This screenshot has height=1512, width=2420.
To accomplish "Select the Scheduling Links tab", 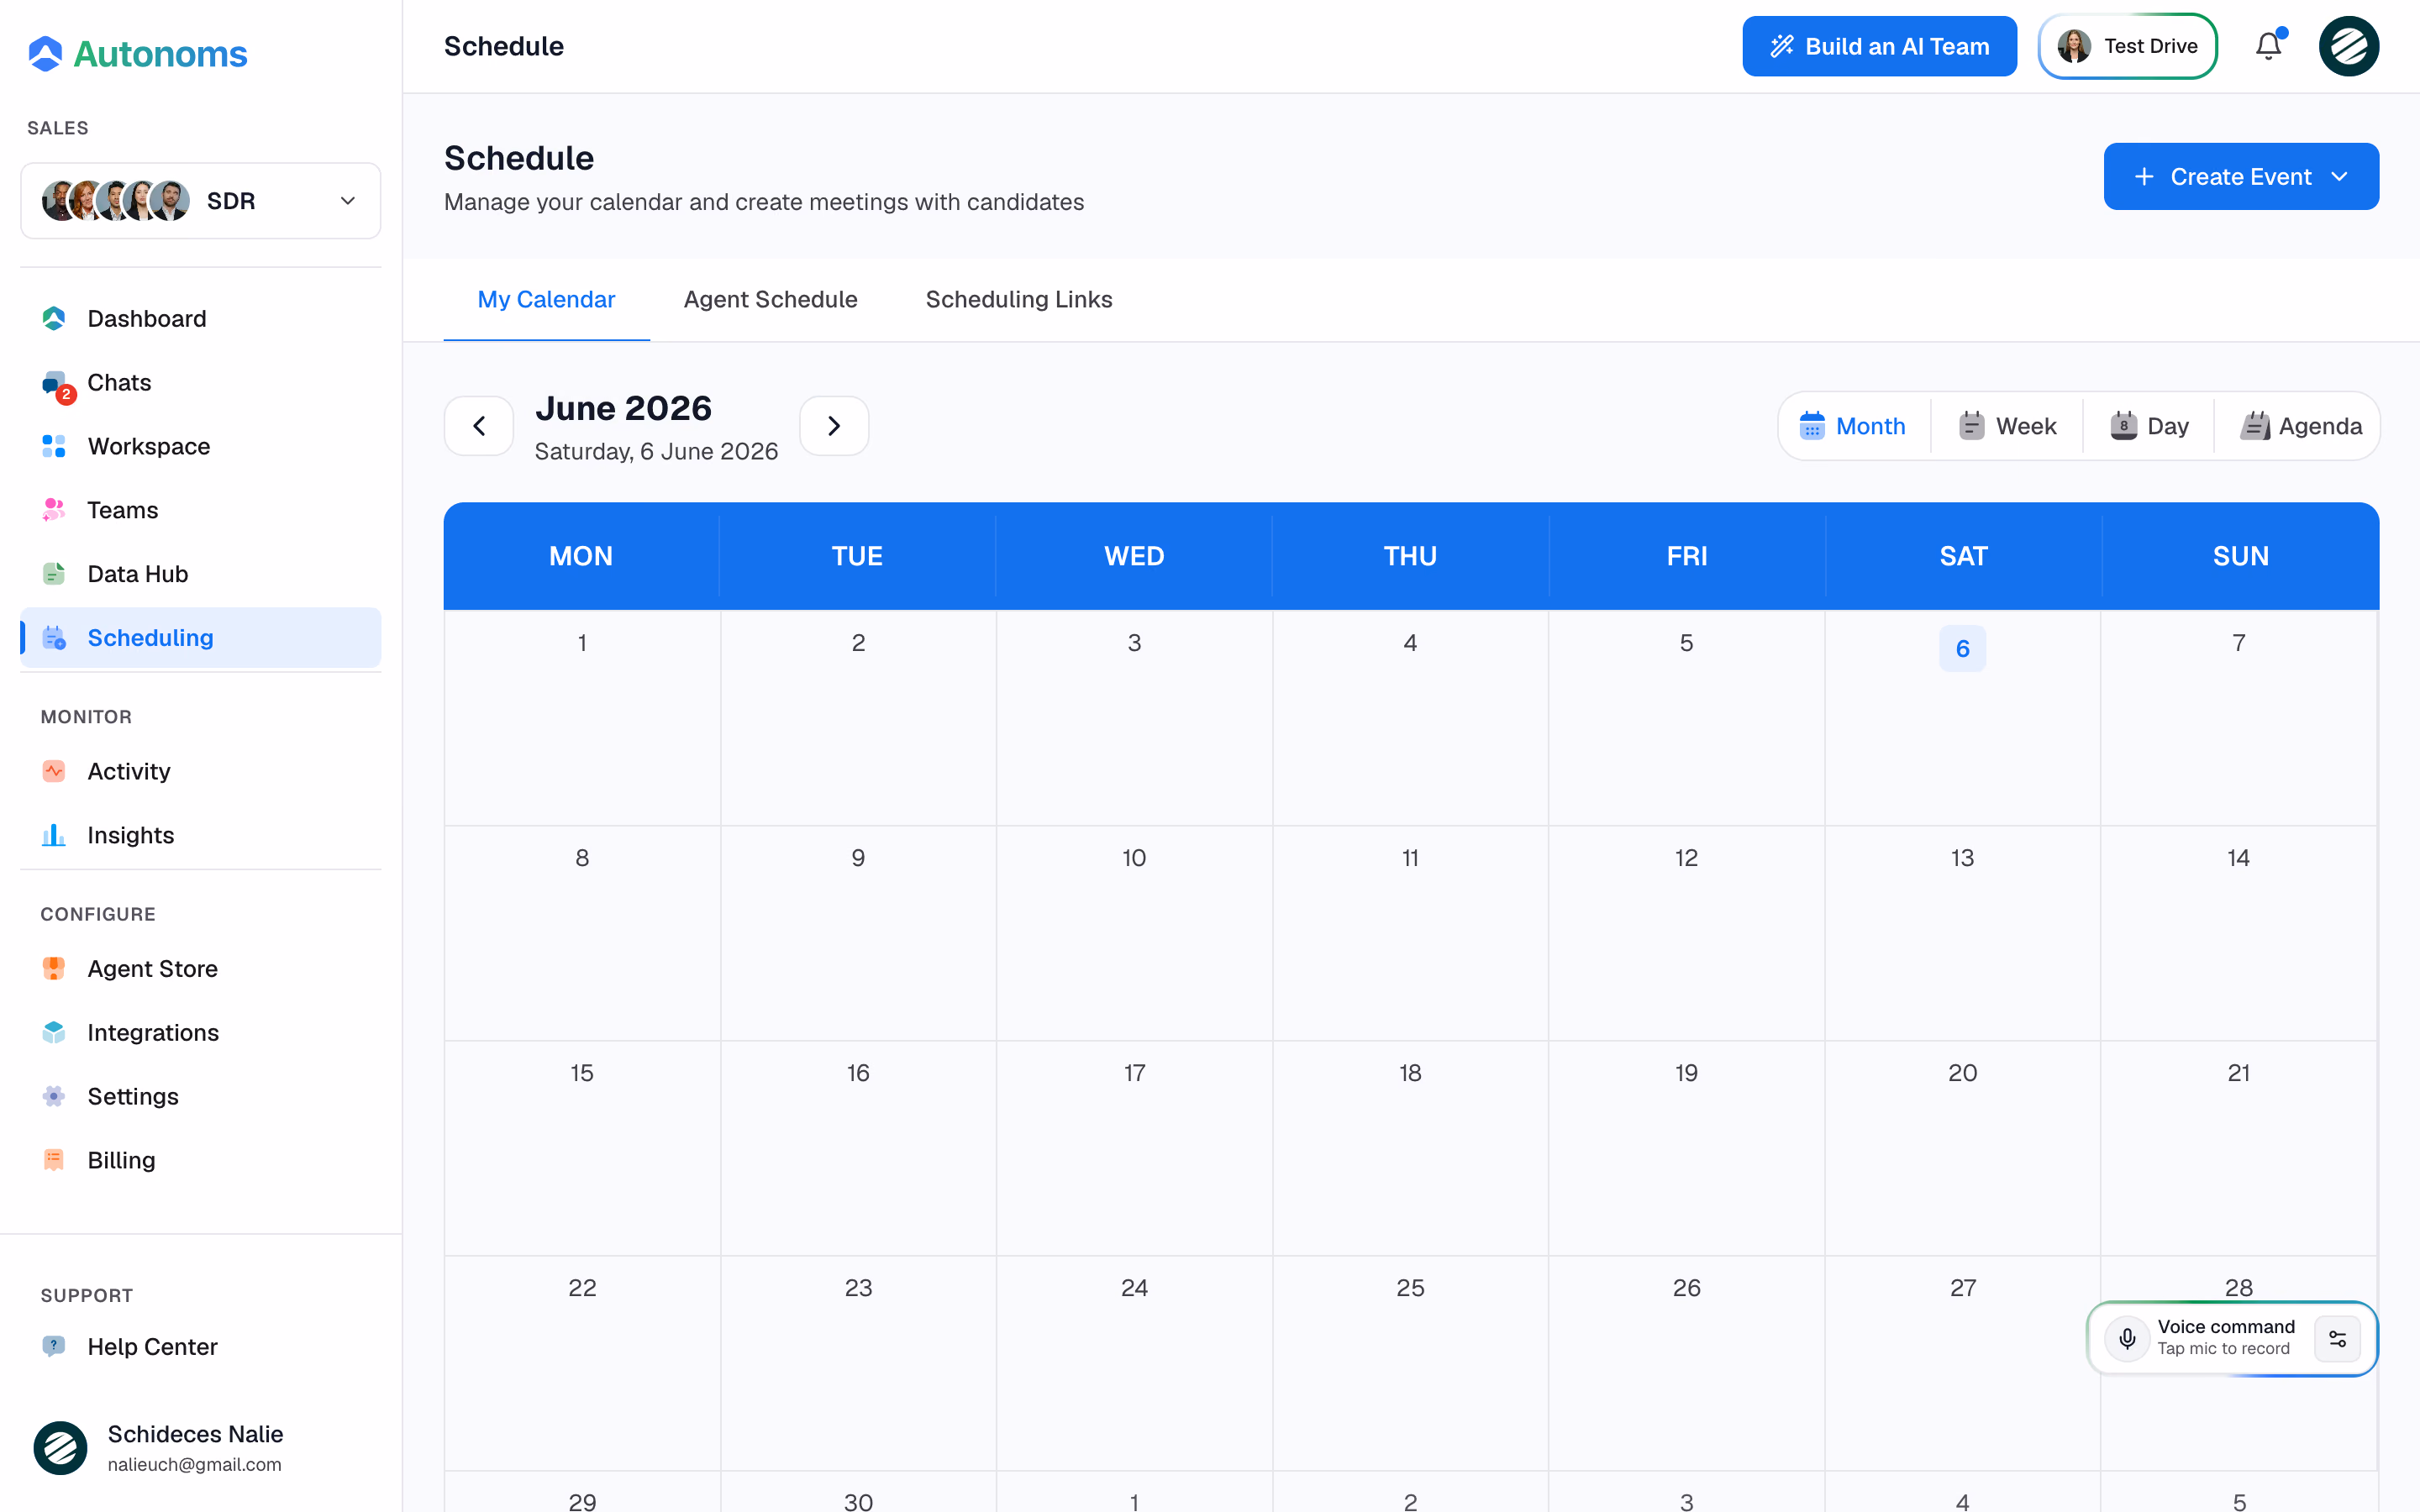I will tap(1019, 299).
